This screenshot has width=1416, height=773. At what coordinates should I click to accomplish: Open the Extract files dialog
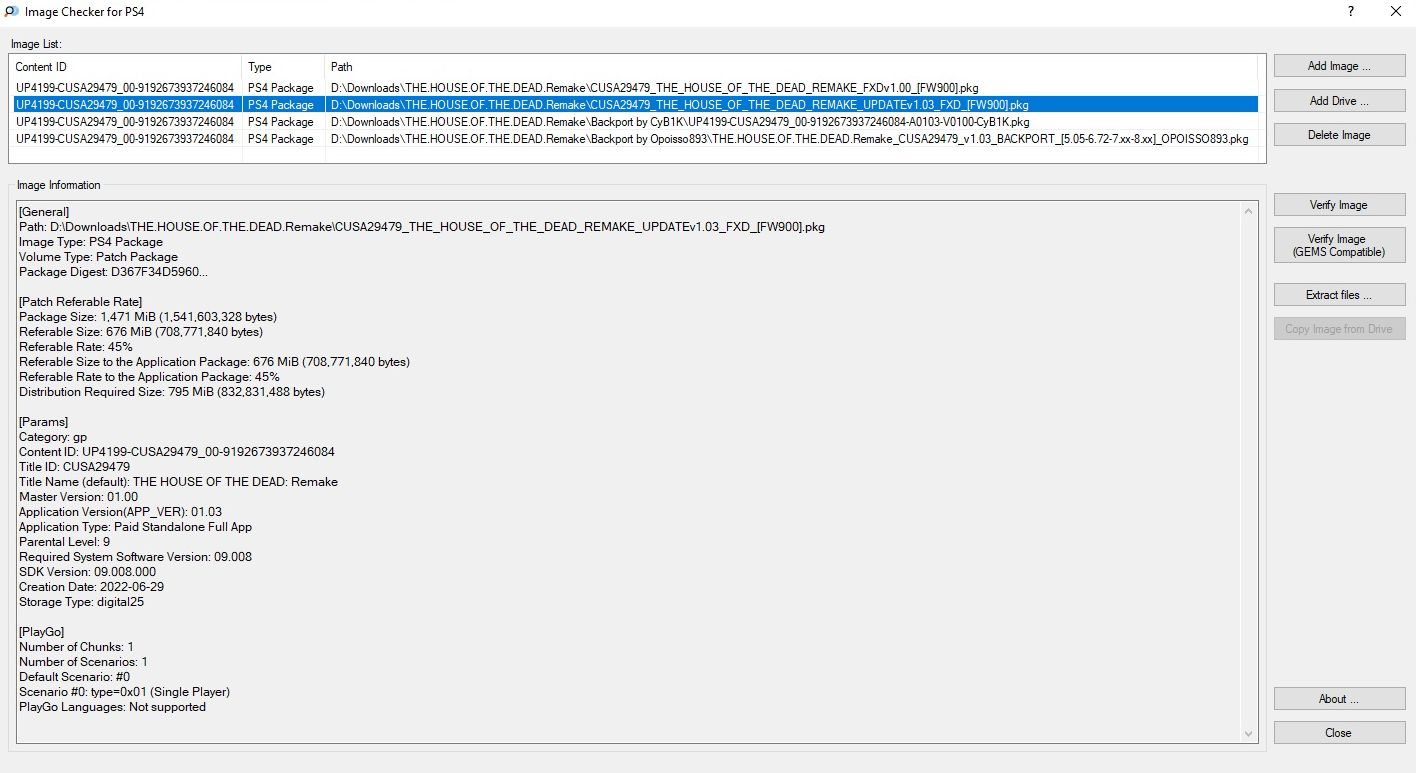[x=1339, y=295]
